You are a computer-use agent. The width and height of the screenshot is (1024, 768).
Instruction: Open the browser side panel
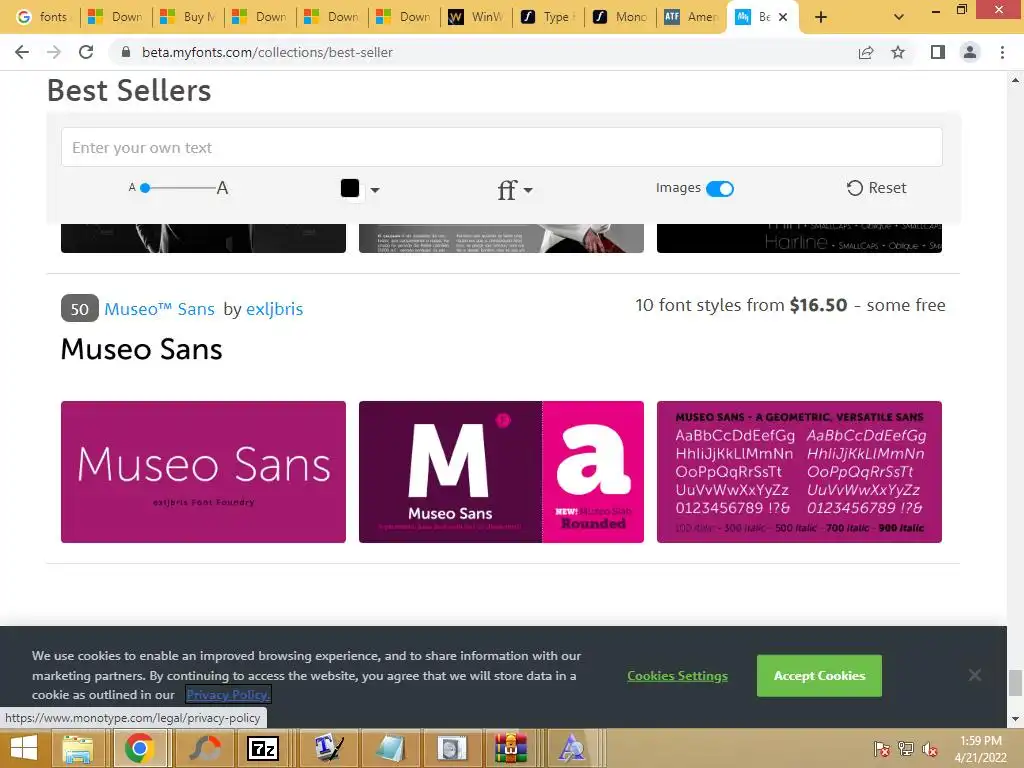(938, 52)
